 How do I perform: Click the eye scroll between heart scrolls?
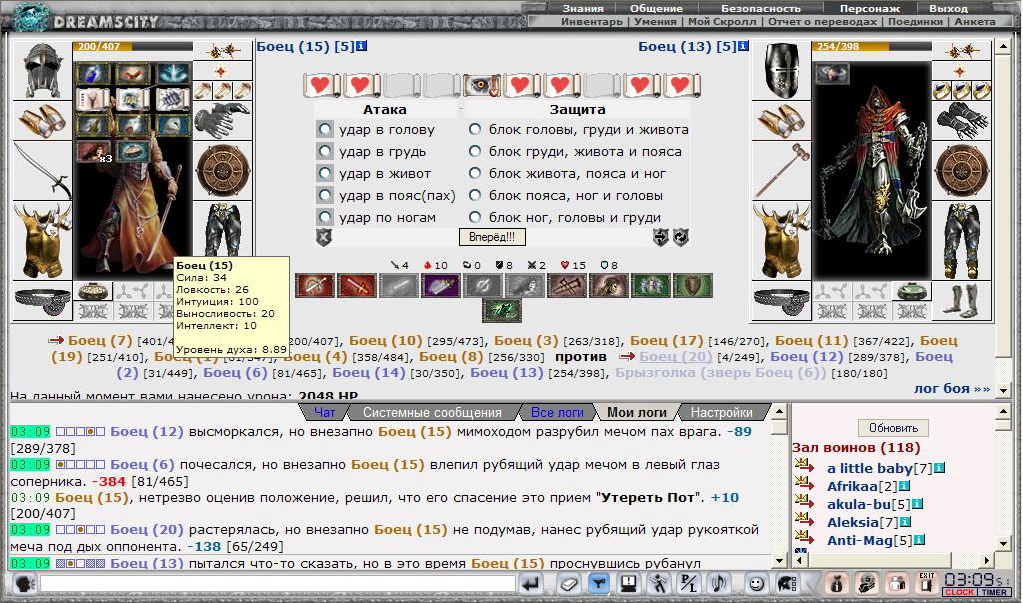coord(481,85)
